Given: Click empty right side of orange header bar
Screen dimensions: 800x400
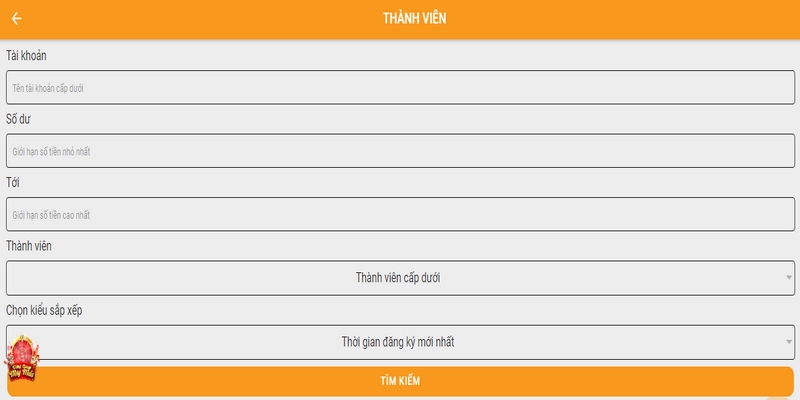Looking at the screenshot, I should pyautogui.click(x=680, y=19).
